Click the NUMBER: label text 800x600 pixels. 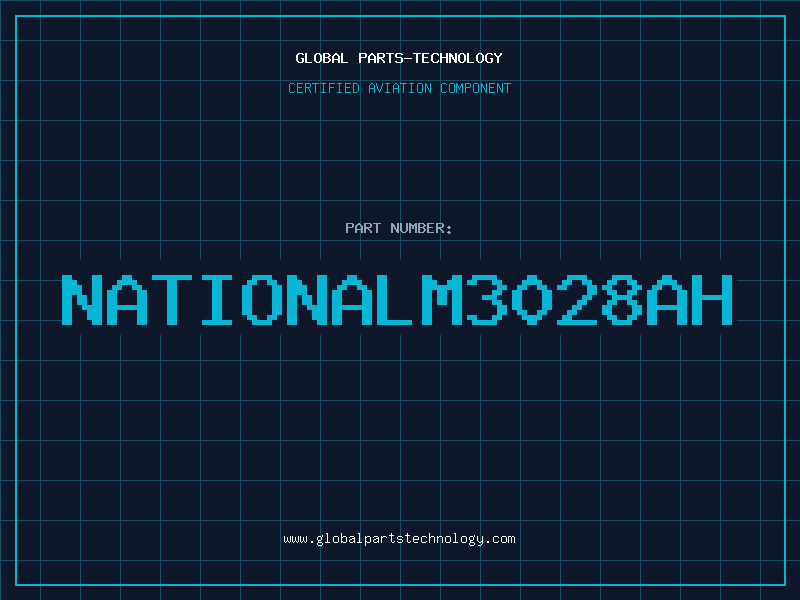tap(421, 228)
